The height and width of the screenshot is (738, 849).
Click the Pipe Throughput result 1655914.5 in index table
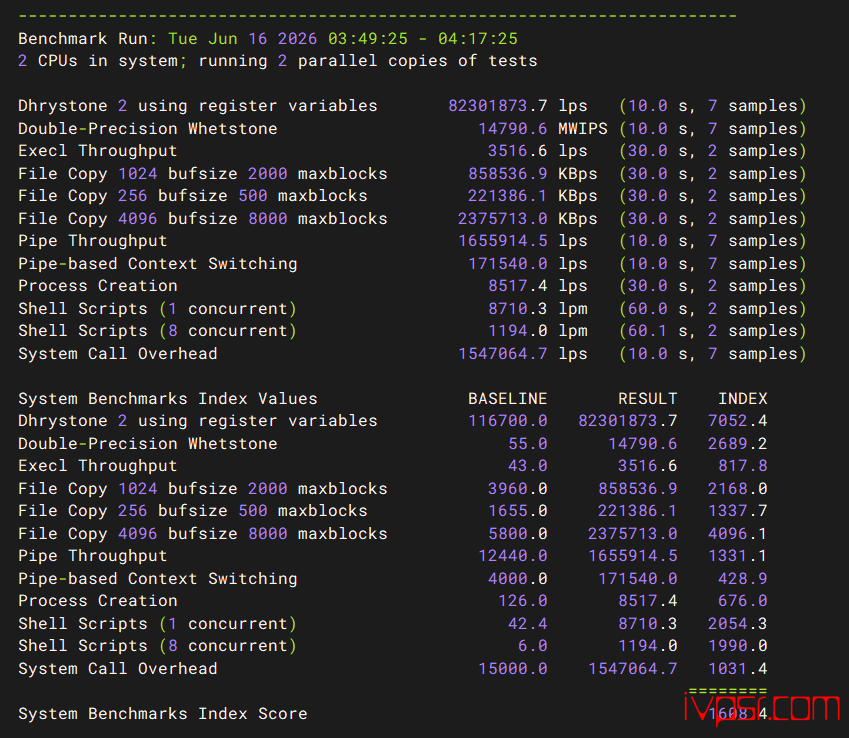tap(632, 556)
